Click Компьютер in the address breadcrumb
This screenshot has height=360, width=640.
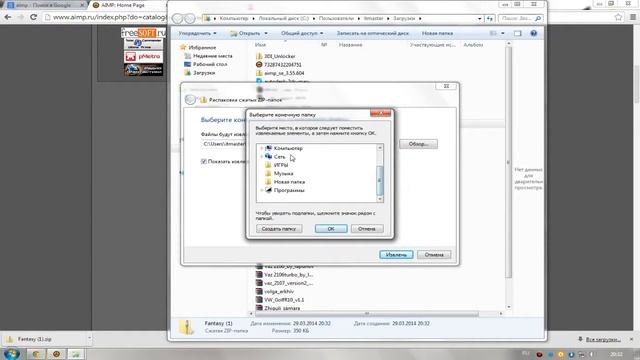(x=233, y=18)
